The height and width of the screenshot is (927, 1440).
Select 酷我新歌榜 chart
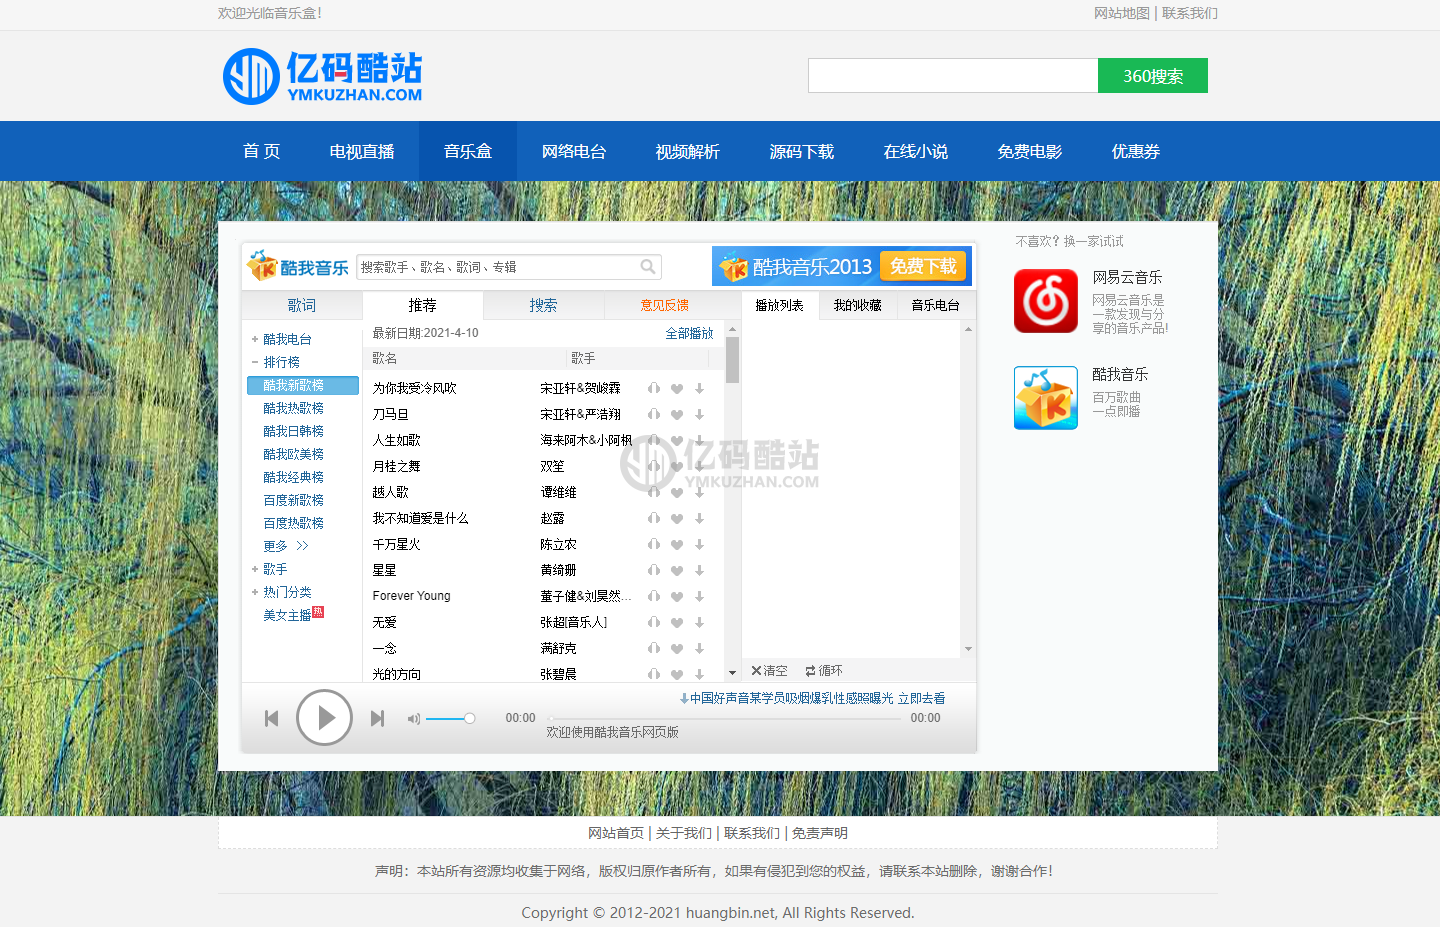pyautogui.click(x=303, y=385)
